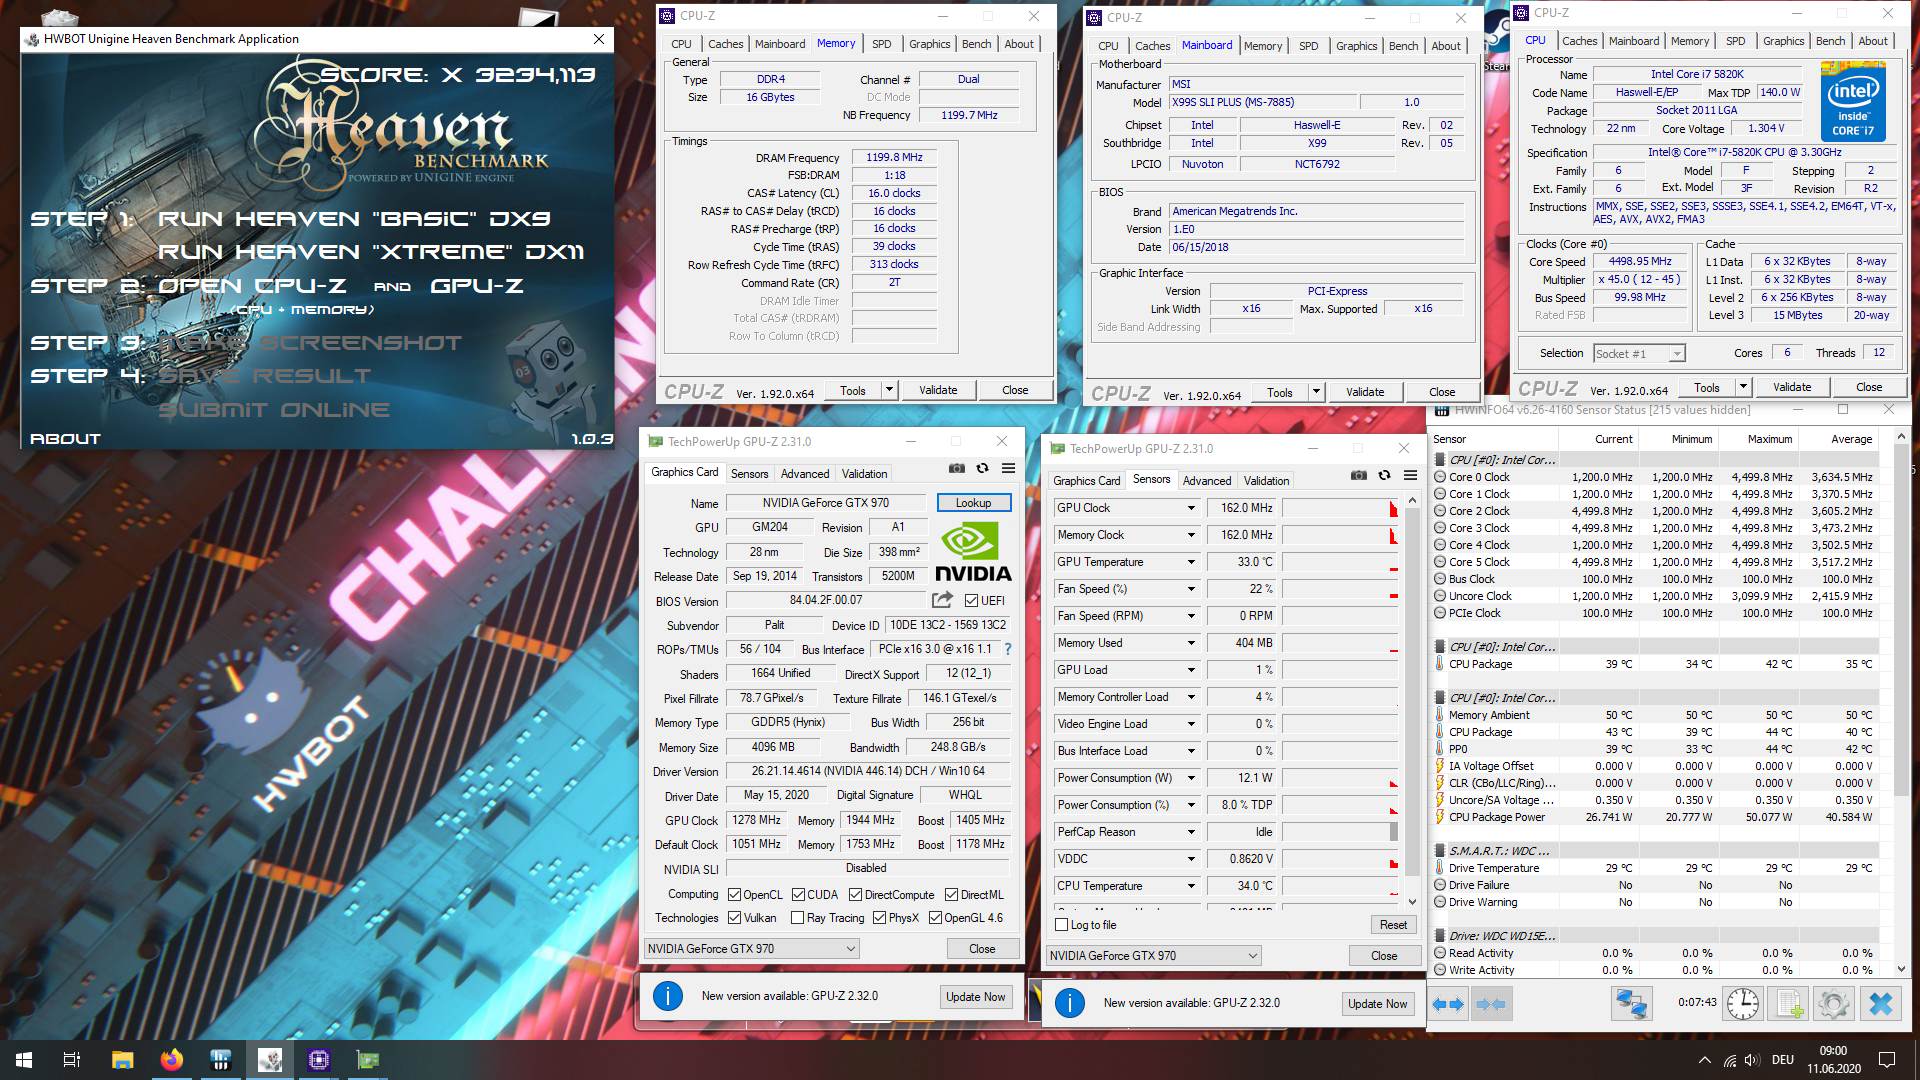Screen dimensions: 1920x1080
Task: Open the GPU Clock sensor dropdown
Action: tap(1191, 508)
